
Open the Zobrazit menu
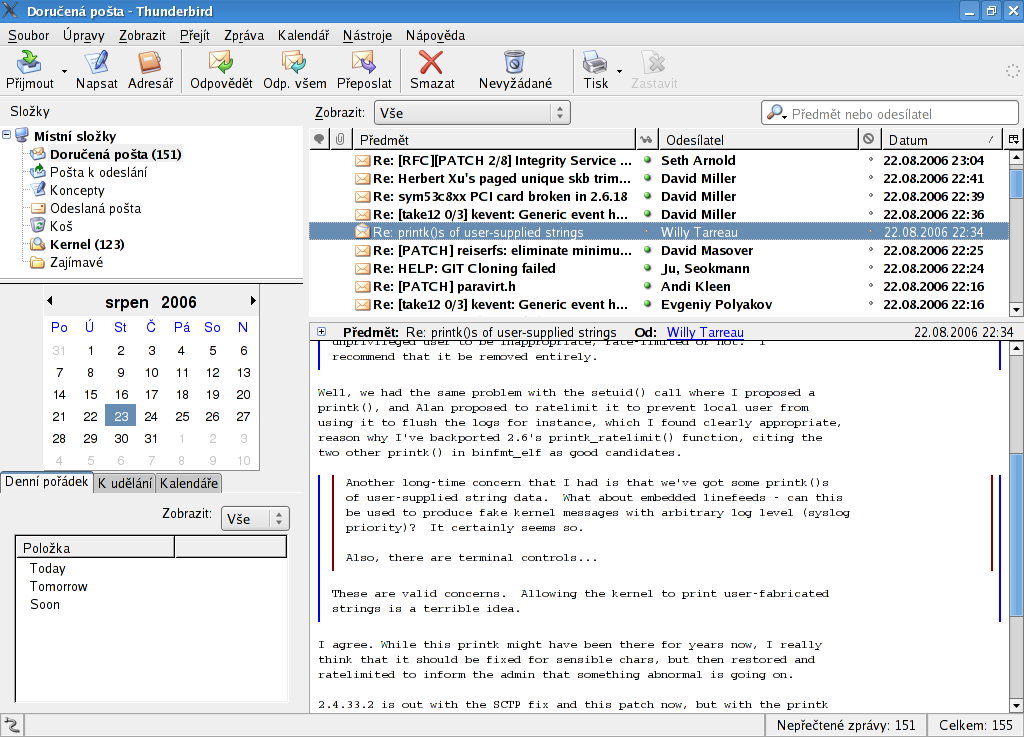142,35
